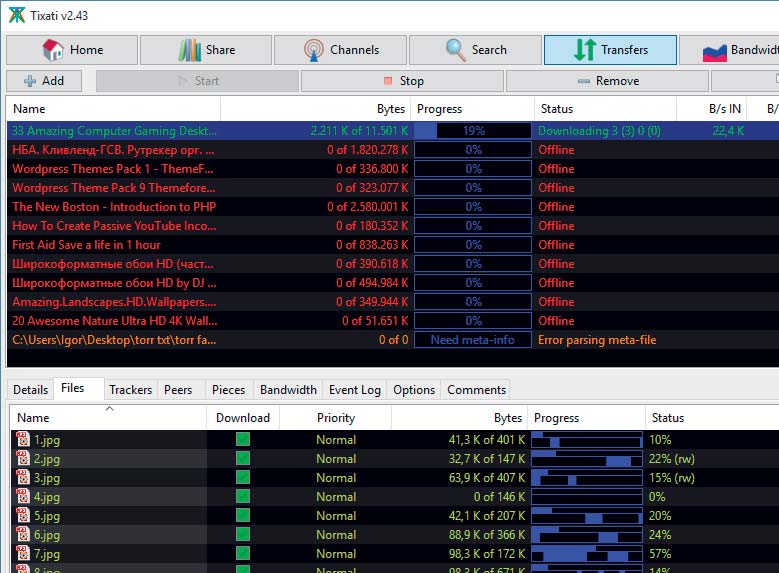Click 'Downloading 3 (3) 0 (0)' status
The width and height of the screenshot is (779, 573).
[x=599, y=131]
